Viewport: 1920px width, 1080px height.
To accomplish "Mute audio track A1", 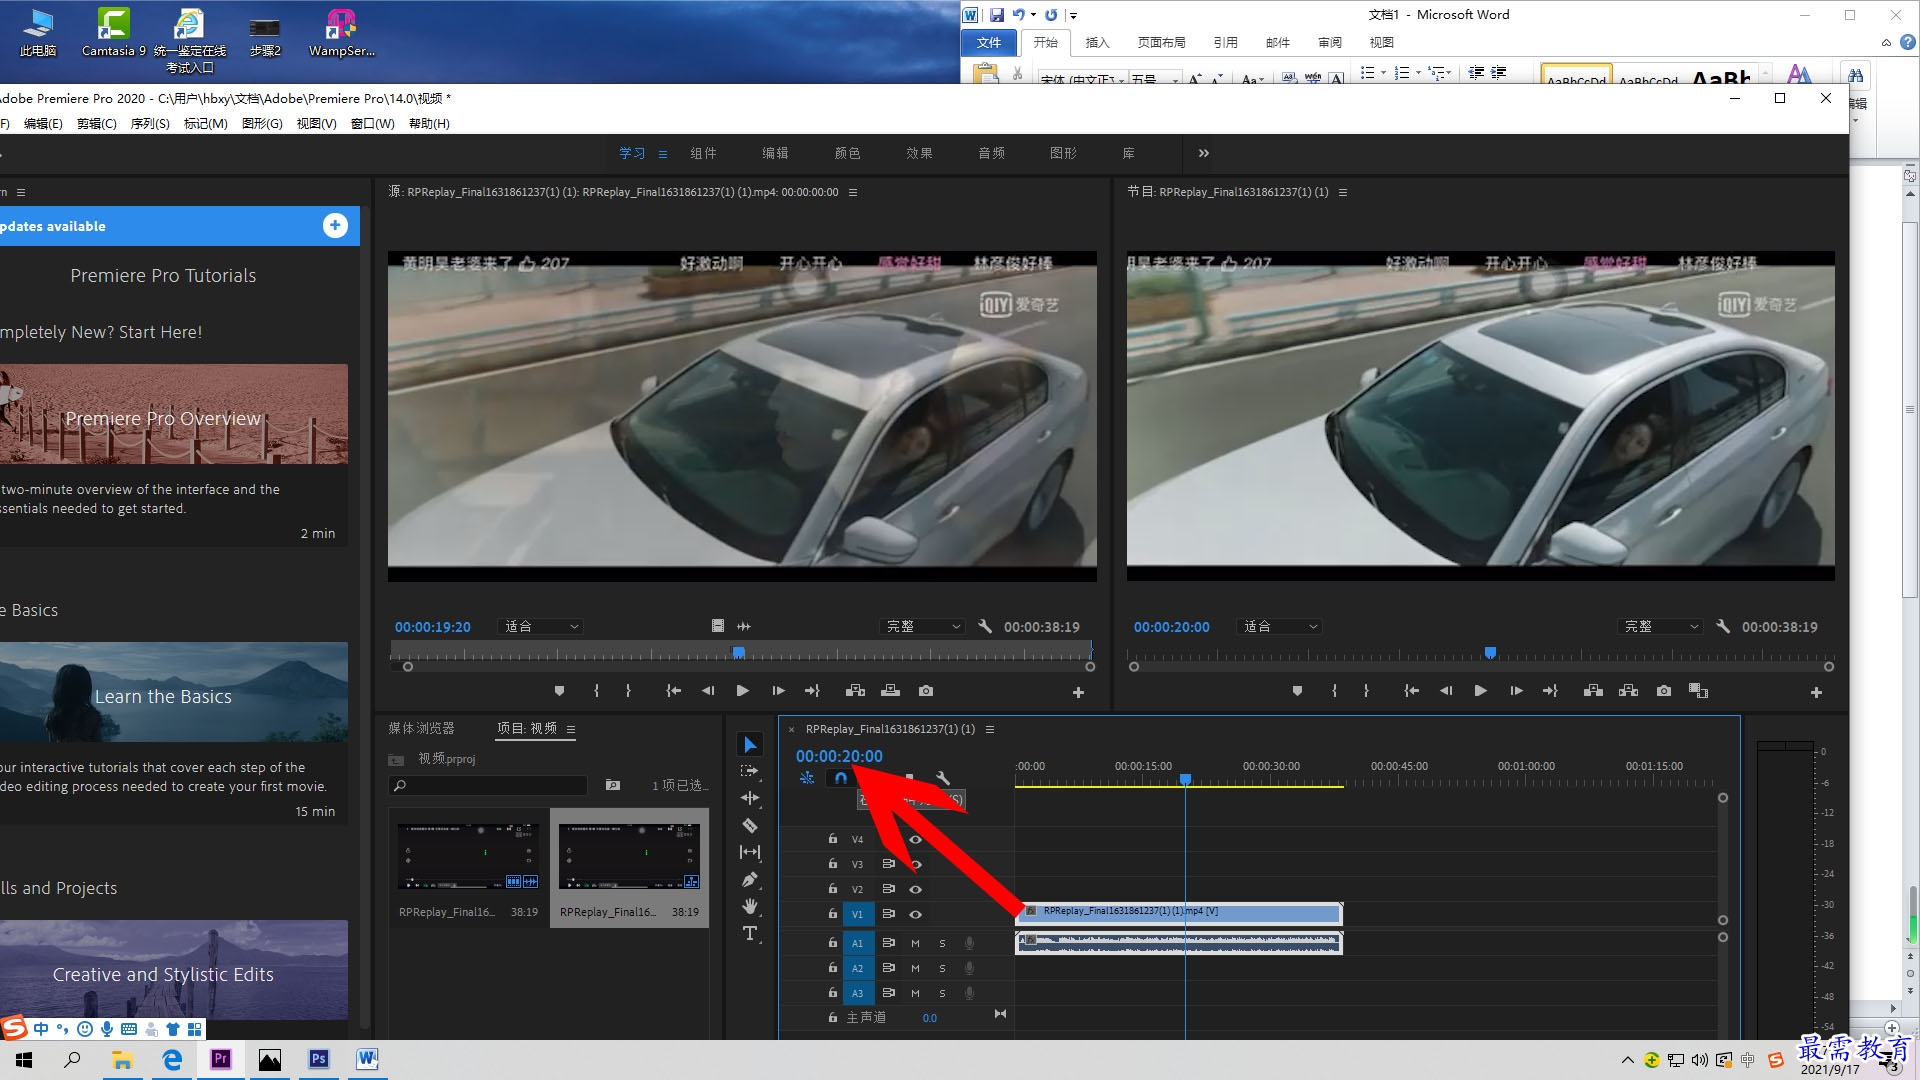I will click(915, 943).
